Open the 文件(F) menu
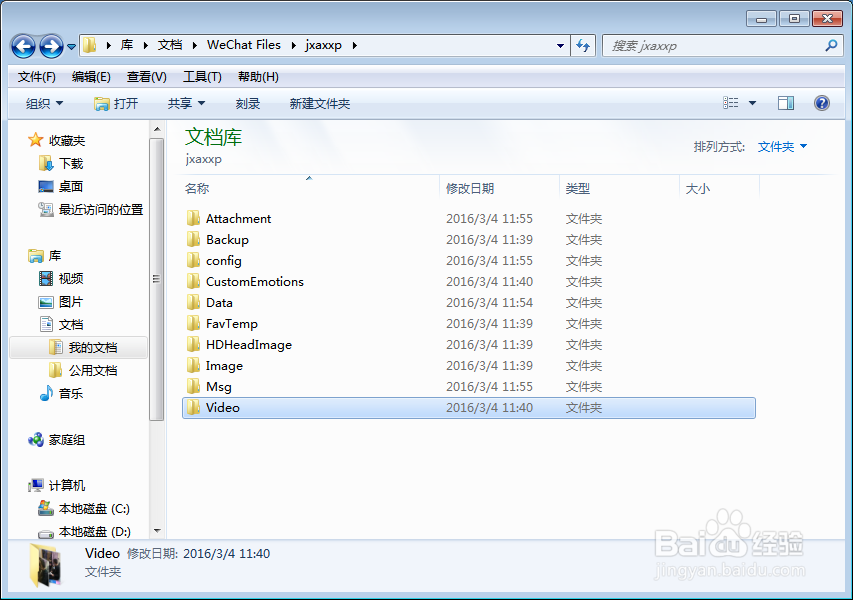853x600 pixels. pyautogui.click(x=36, y=77)
